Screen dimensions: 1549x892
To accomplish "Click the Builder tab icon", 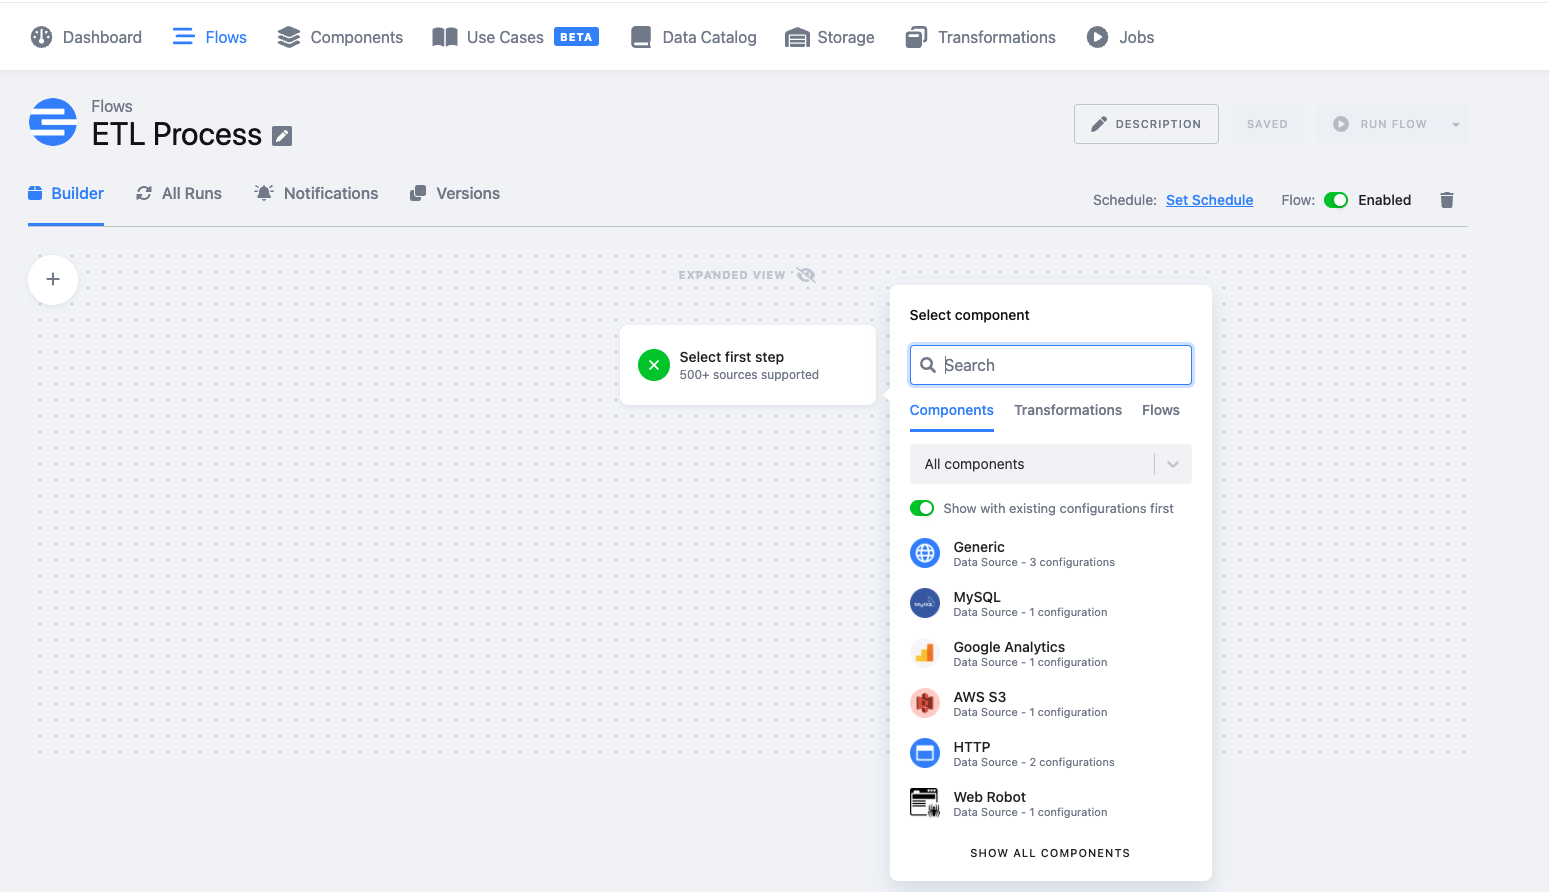I will (x=35, y=193).
